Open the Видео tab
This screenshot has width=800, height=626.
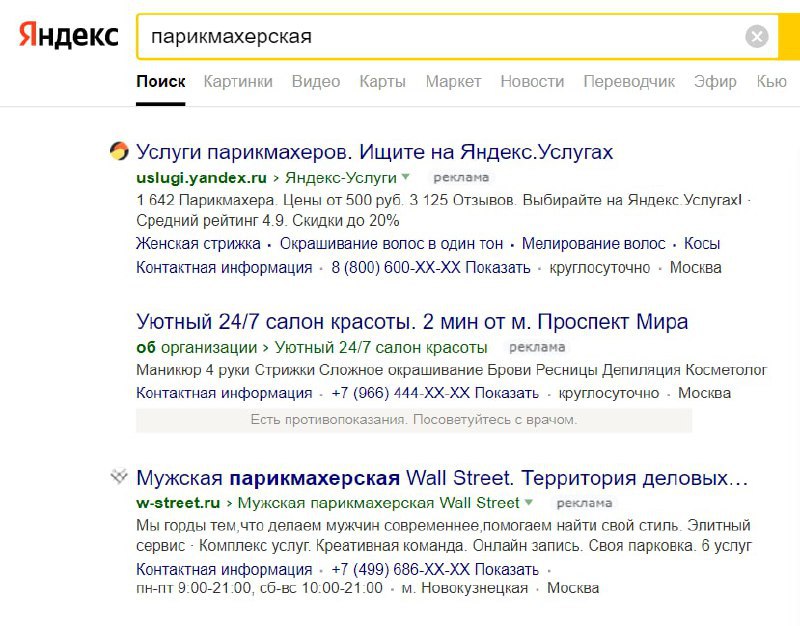pos(316,82)
